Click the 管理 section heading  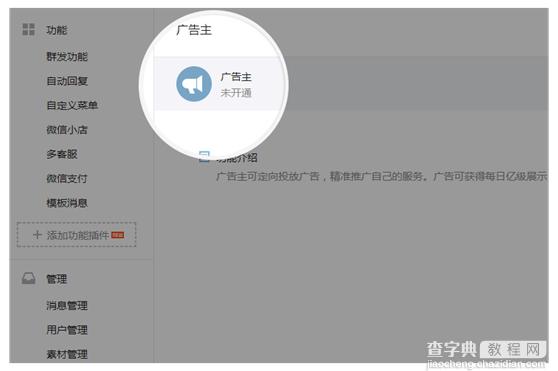pyautogui.click(x=57, y=279)
